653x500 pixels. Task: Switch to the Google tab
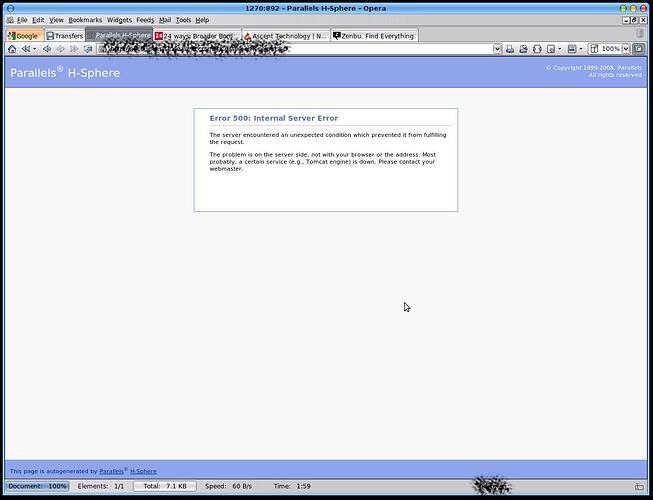click(25, 36)
